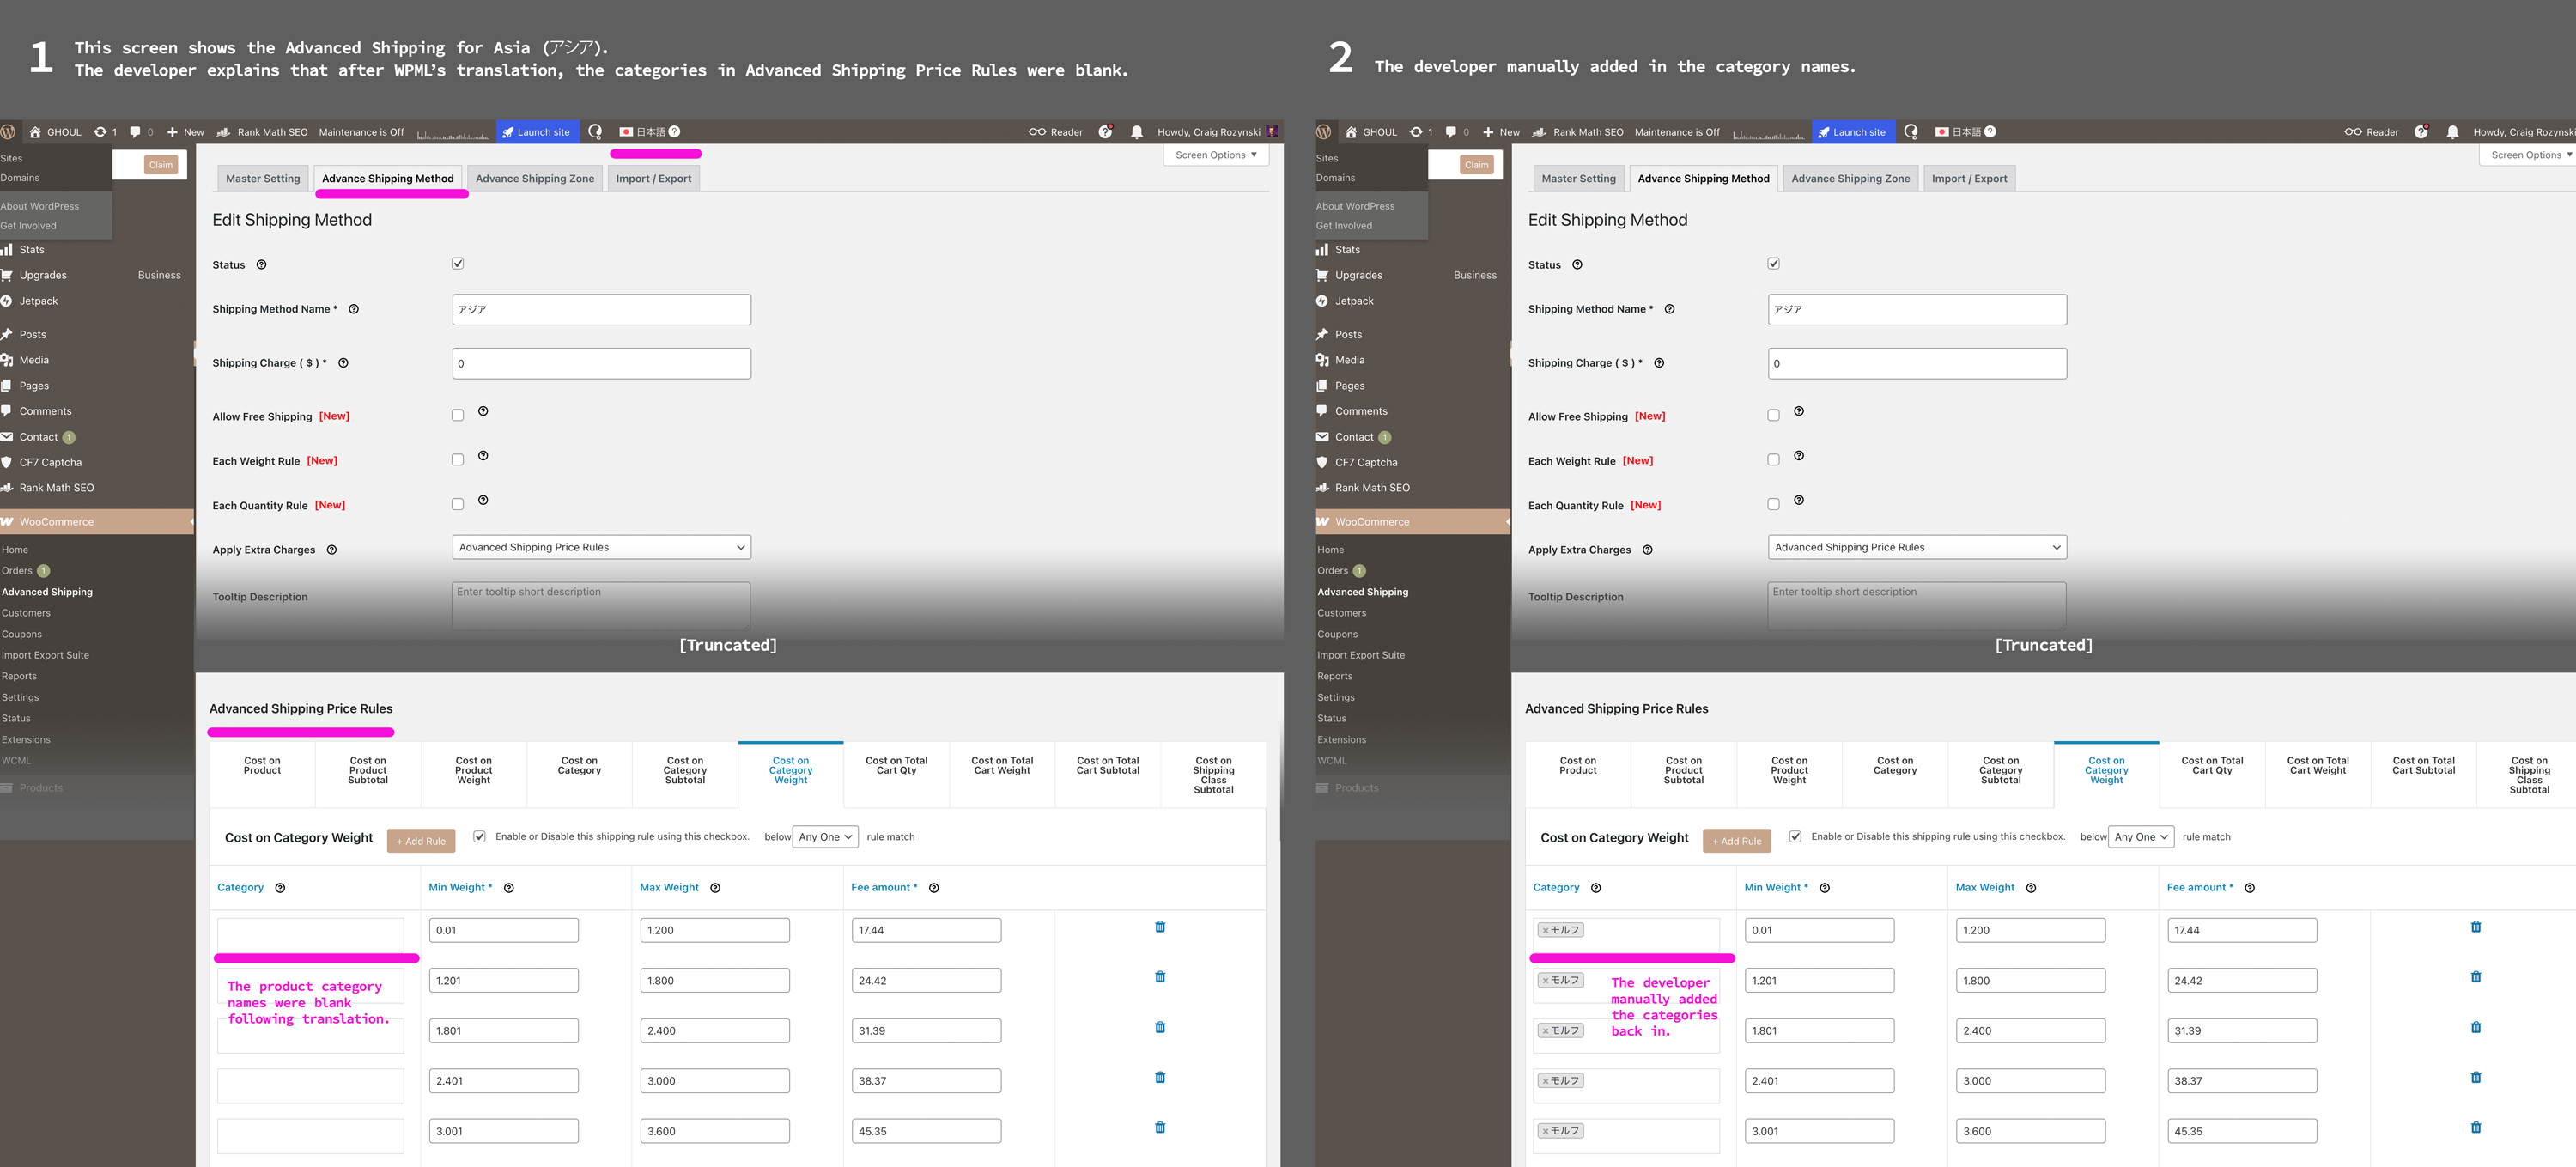Toggle the Status checkbox in left panel
This screenshot has width=2576, height=1167.
click(458, 264)
